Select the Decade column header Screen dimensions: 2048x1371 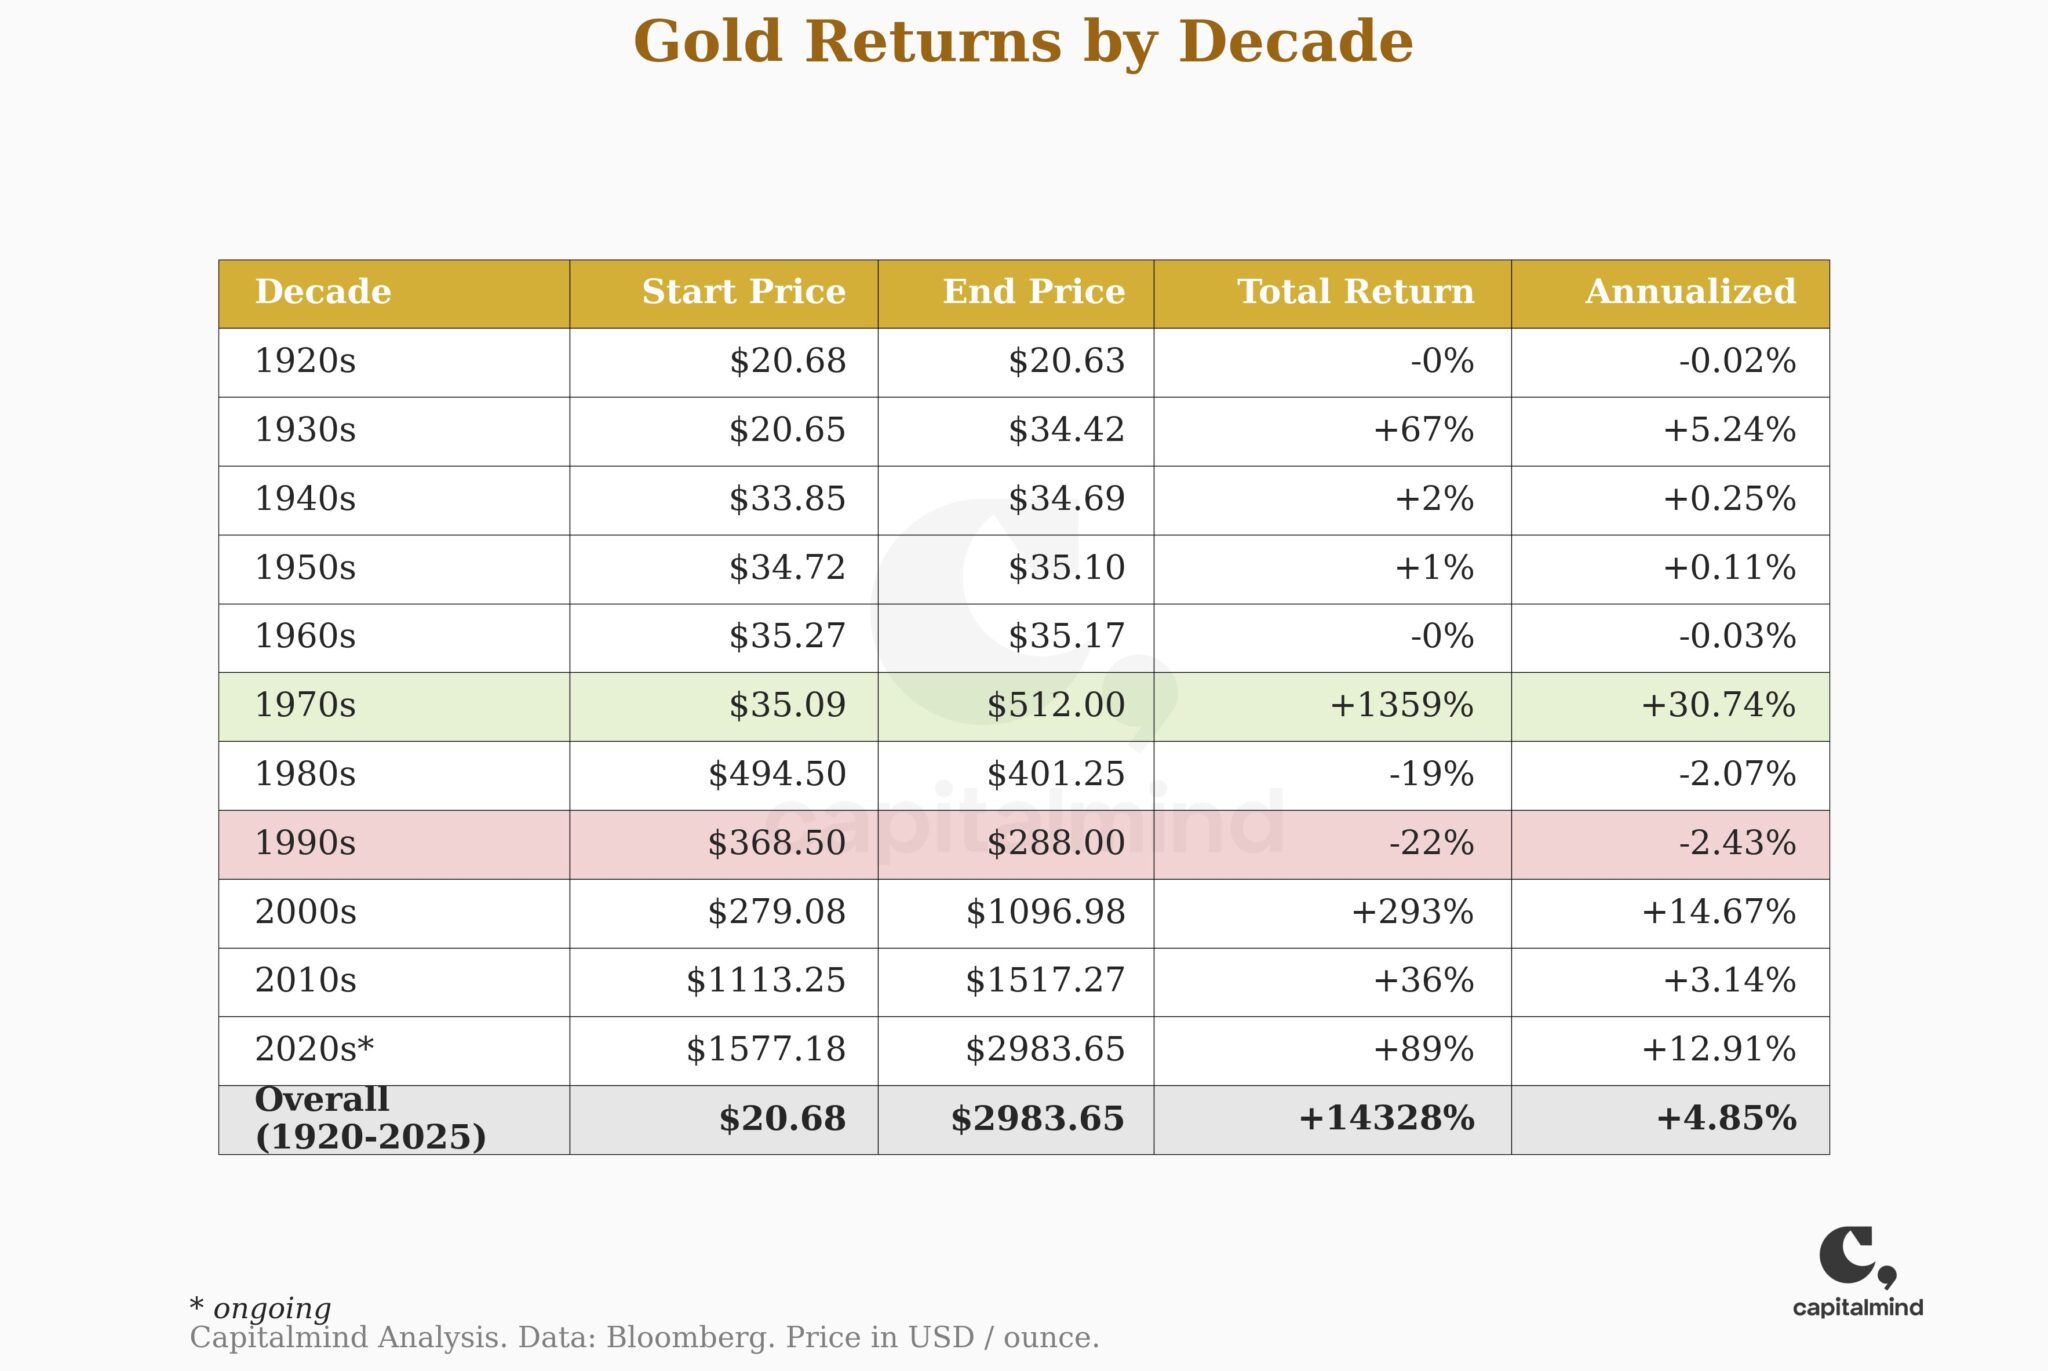tap(323, 292)
